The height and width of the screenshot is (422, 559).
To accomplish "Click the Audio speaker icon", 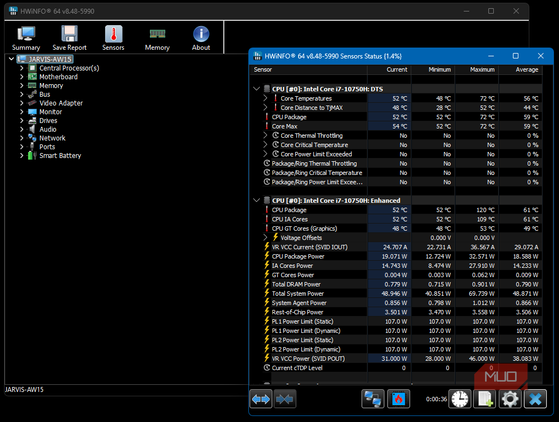I will pos(32,129).
